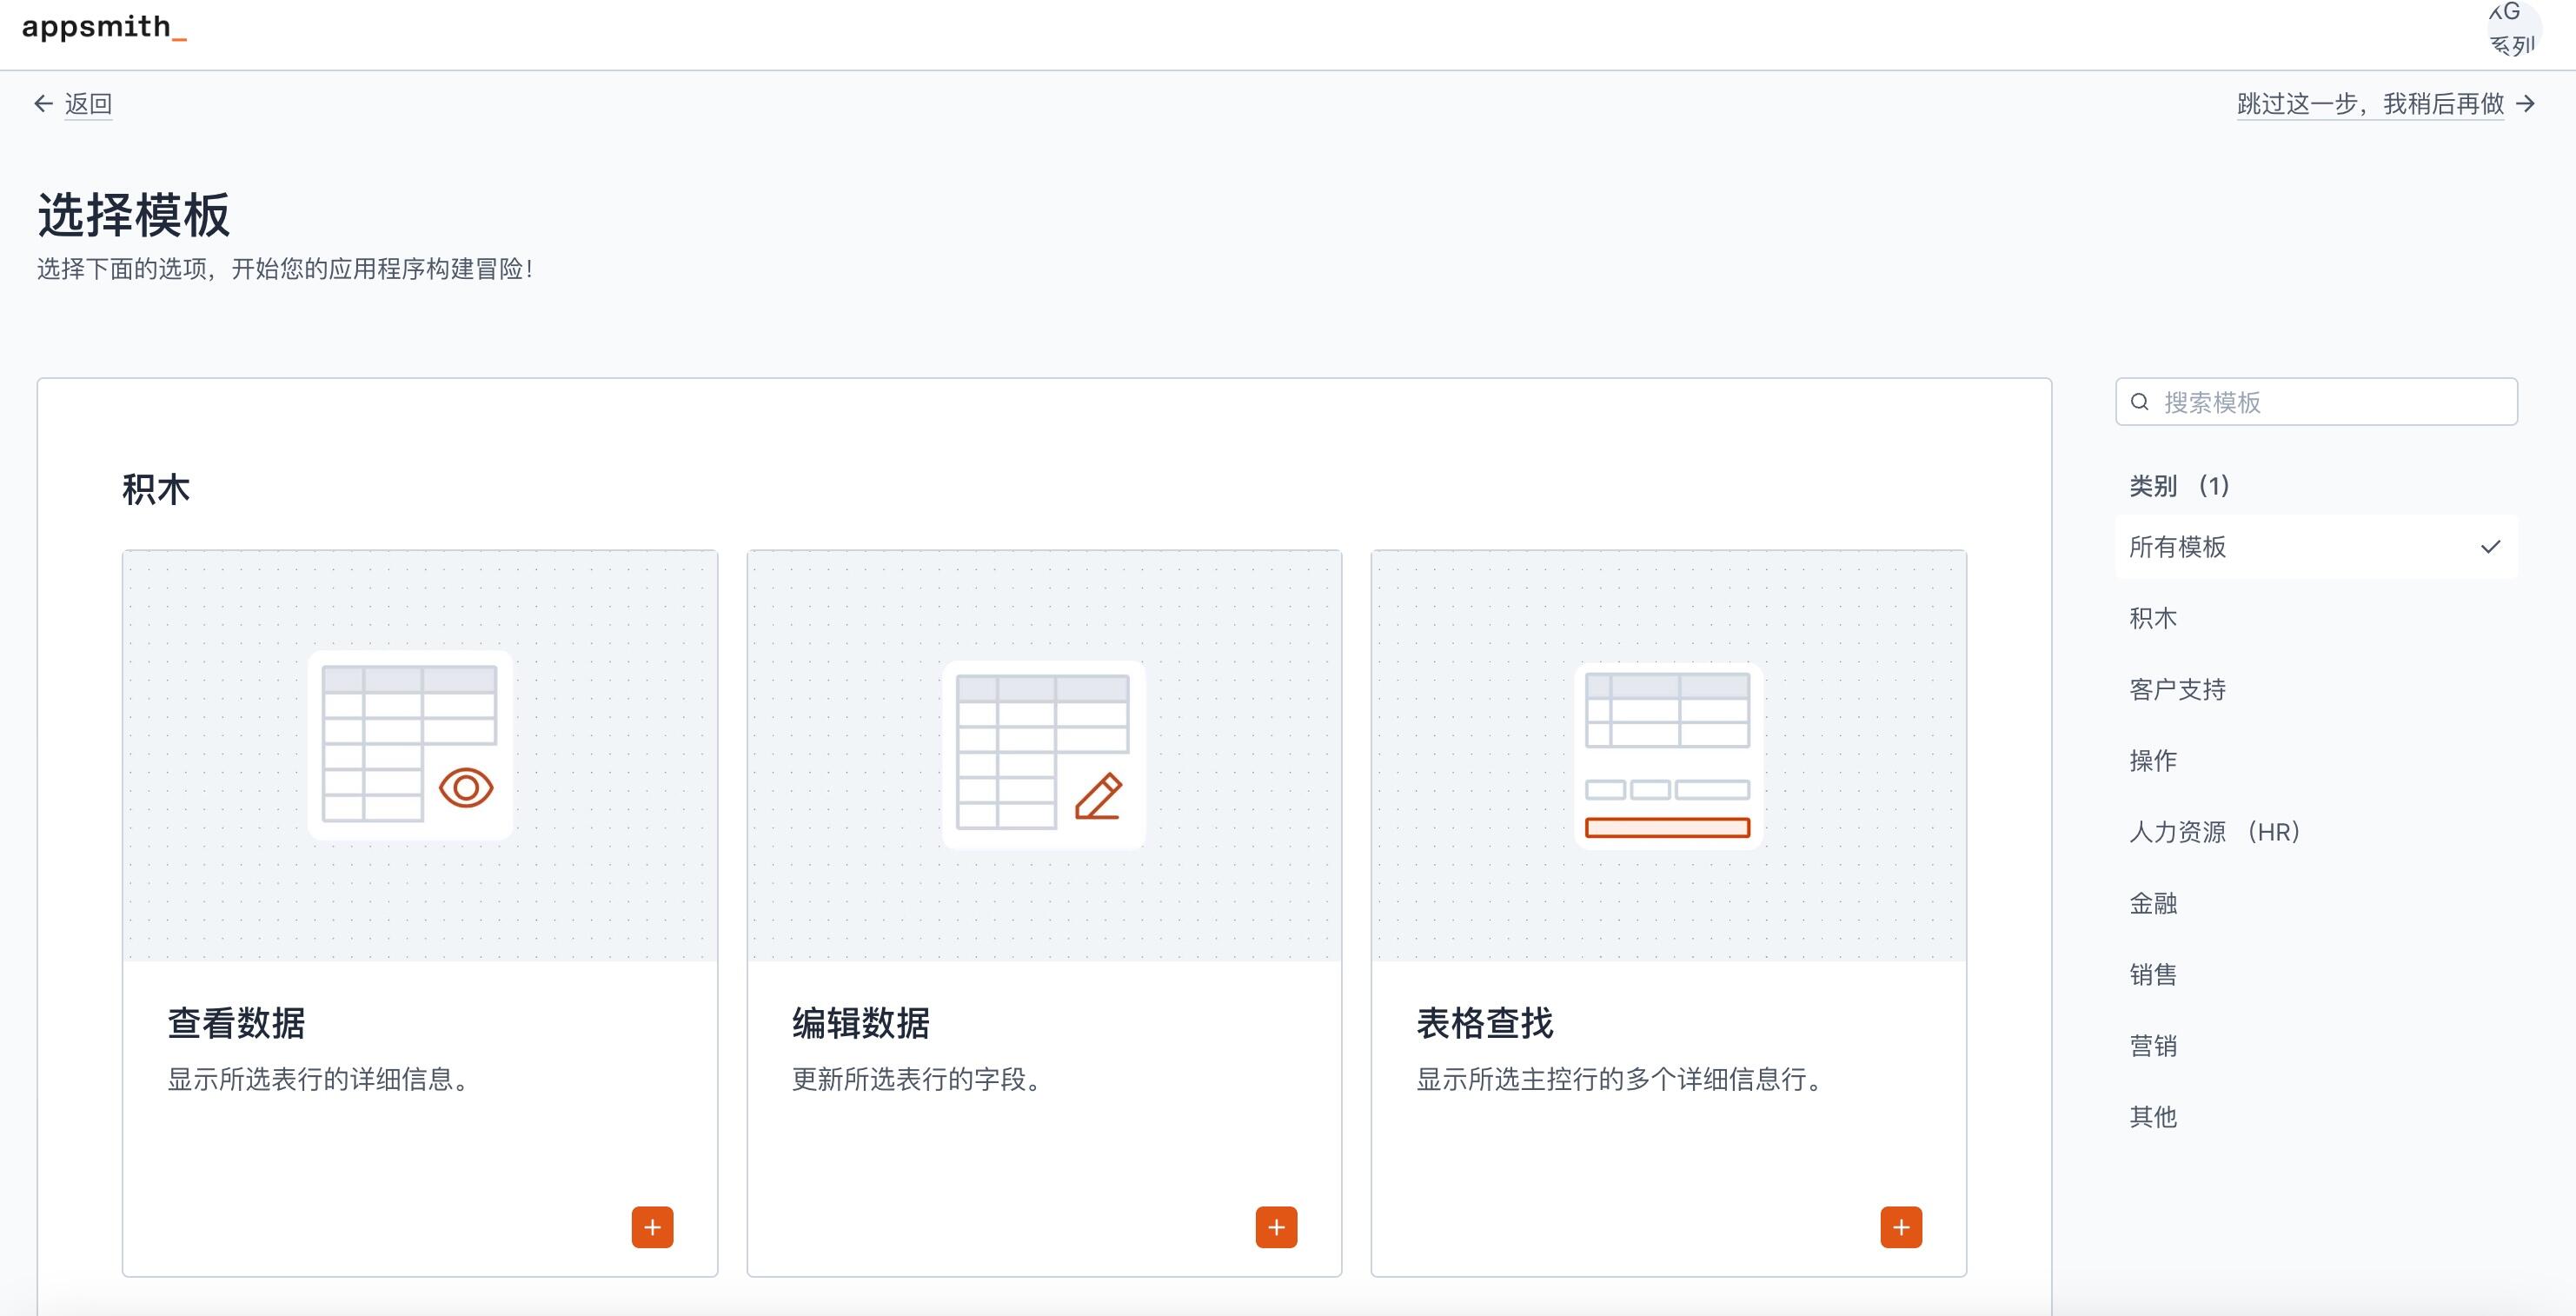
Task: Select the 积木 category filter
Action: [2155, 617]
